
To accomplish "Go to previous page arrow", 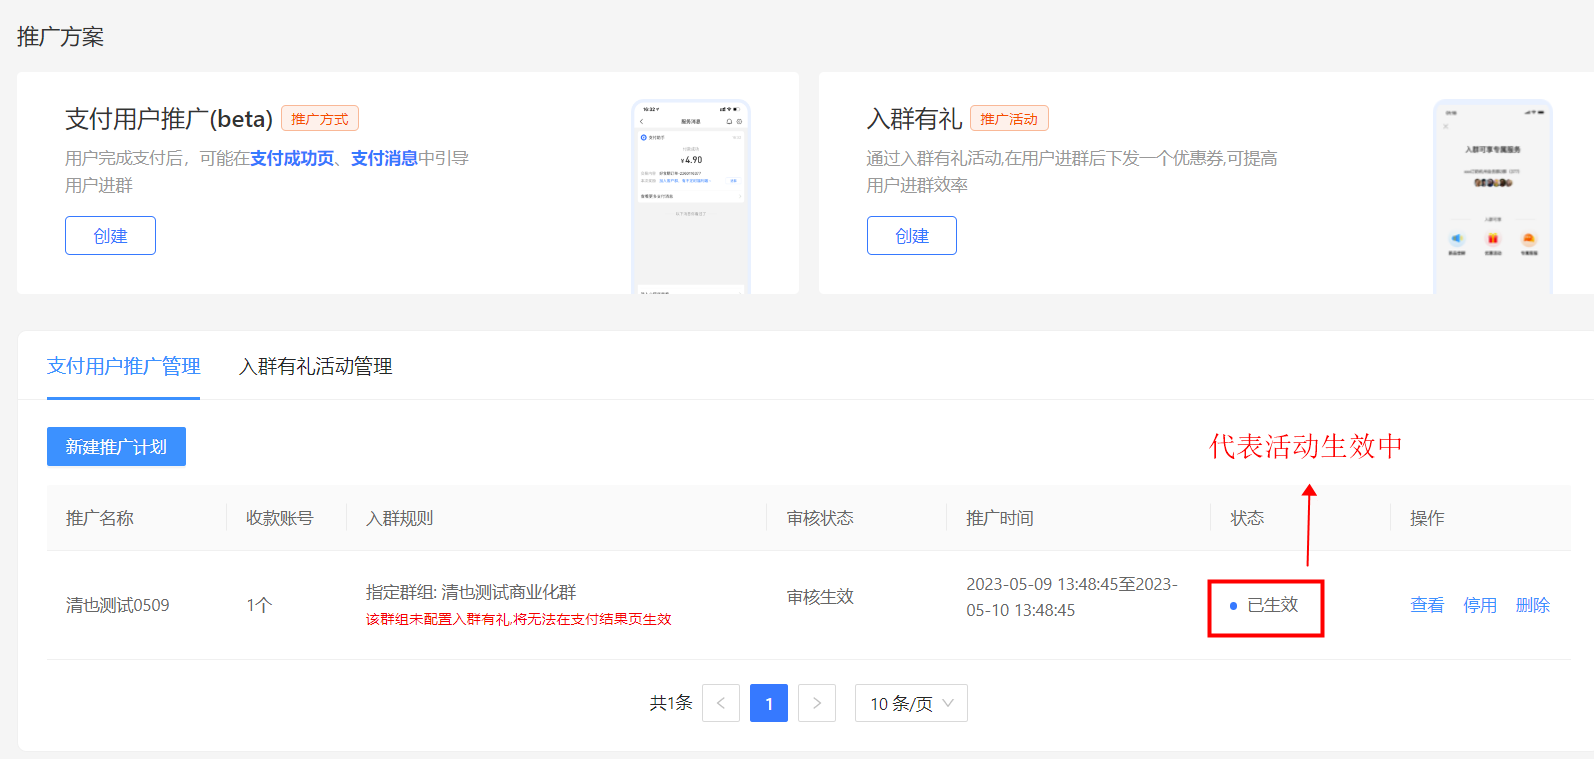I will pos(721,703).
